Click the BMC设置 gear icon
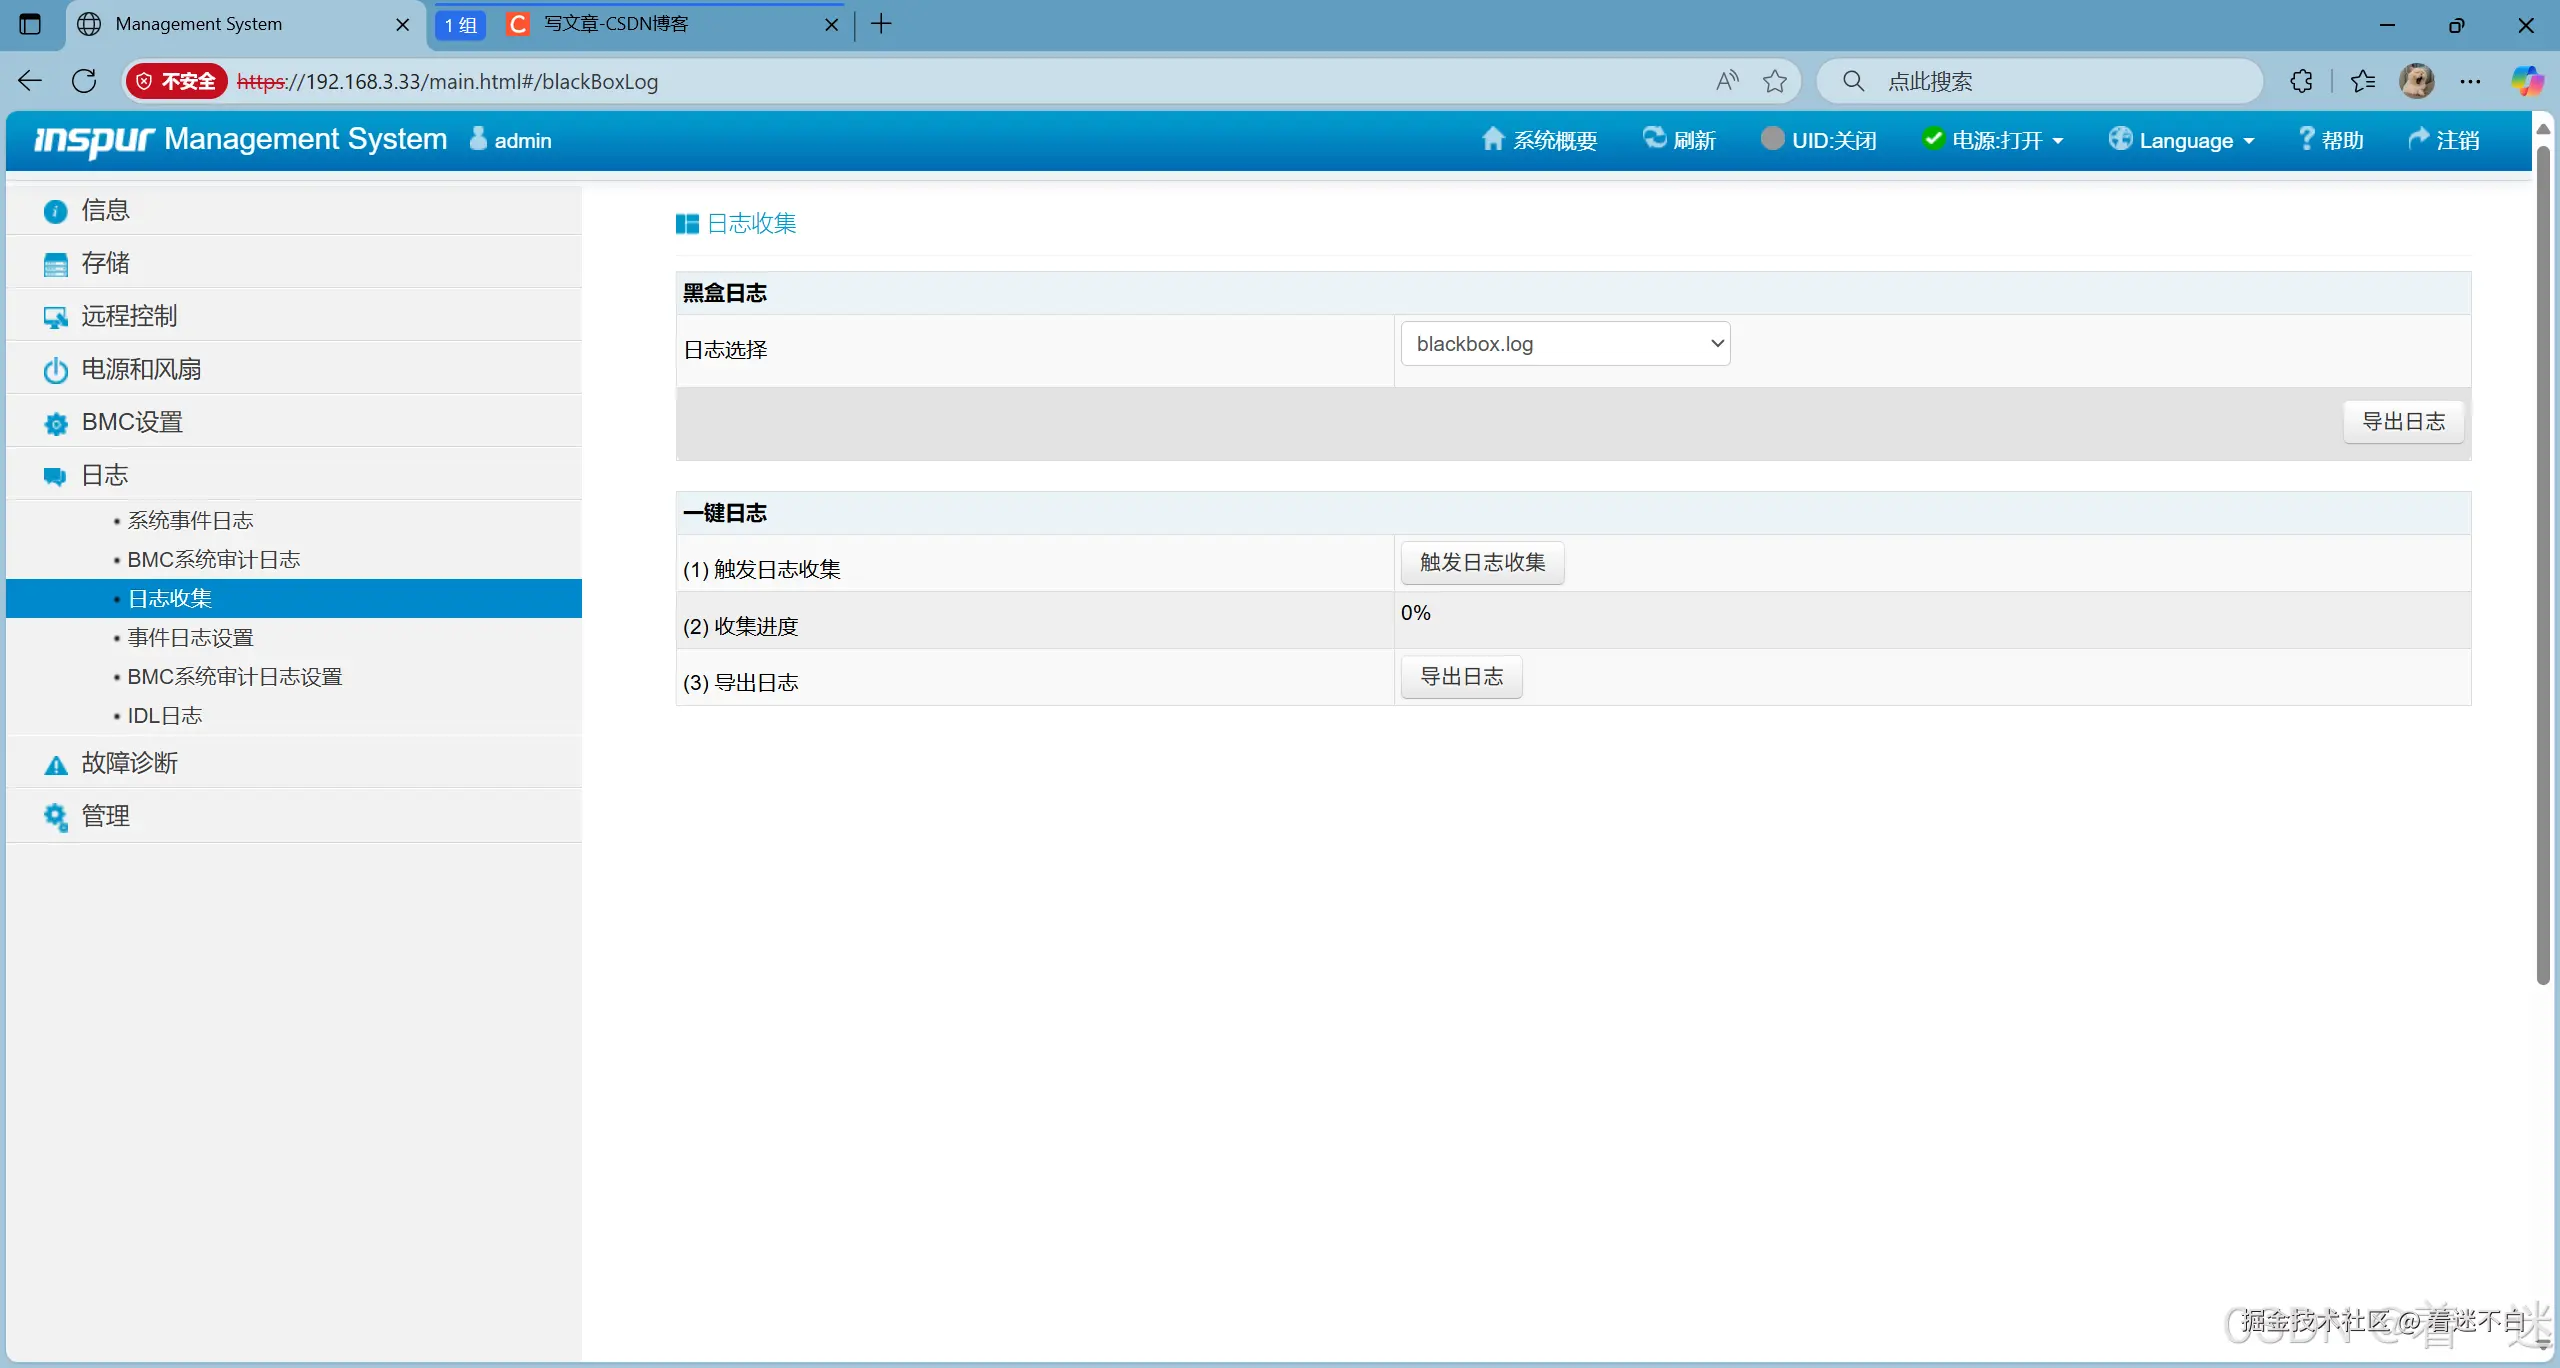This screenshot has width=2560, height=1368. pyautogui.click(x=55, y=423)
